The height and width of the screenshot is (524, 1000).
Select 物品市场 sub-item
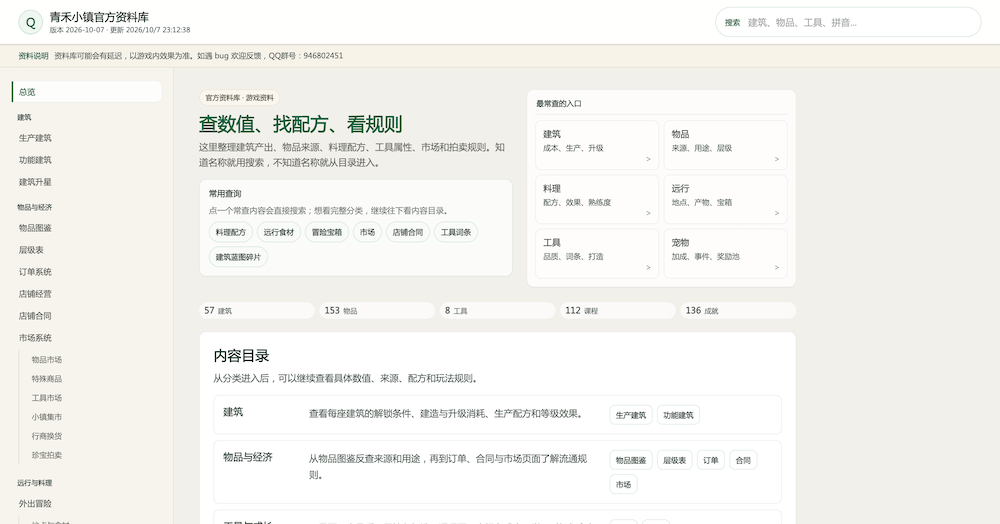(47, 360)
